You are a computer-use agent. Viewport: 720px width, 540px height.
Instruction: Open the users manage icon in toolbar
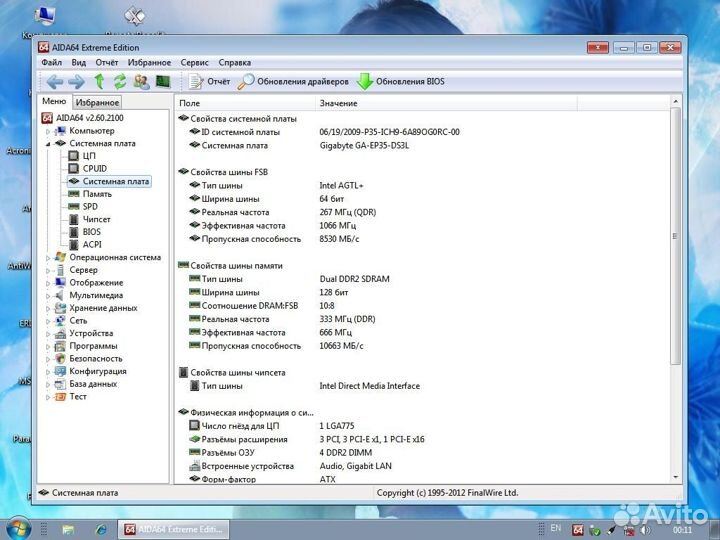(141, 82)
